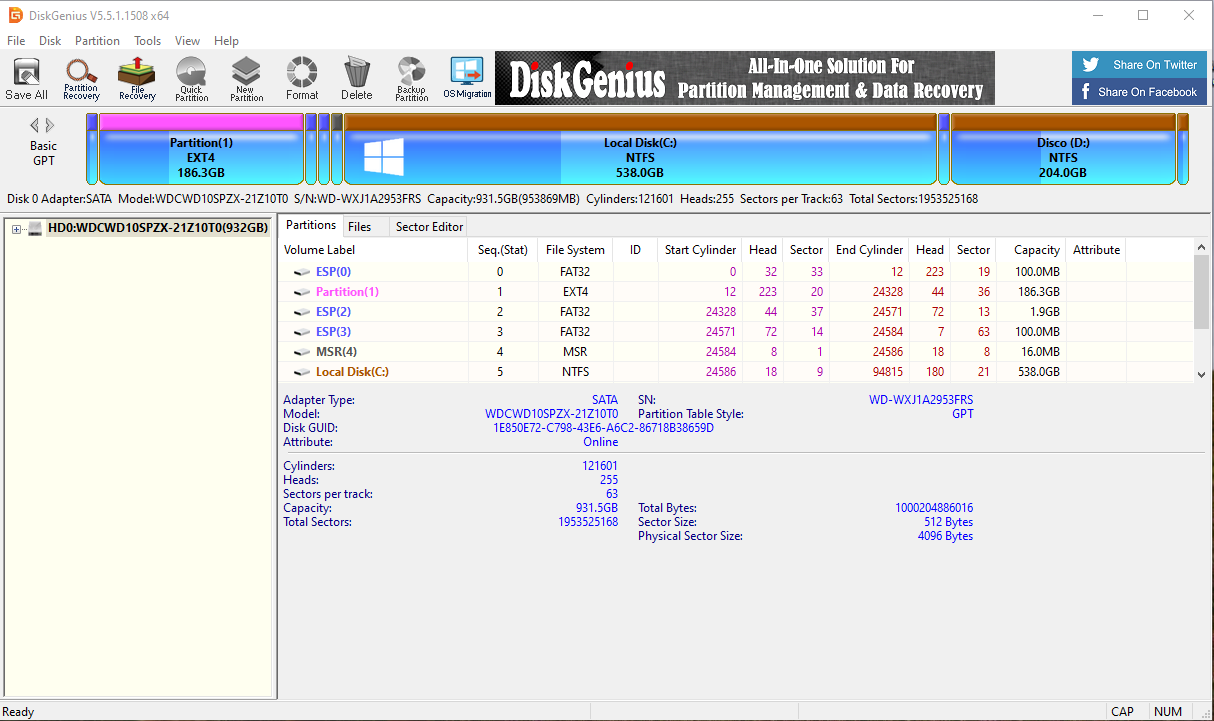Click the 186.3GB capacity cell
The image size is (1214, 721).
pyautogui.click(x=1039, y=292)
